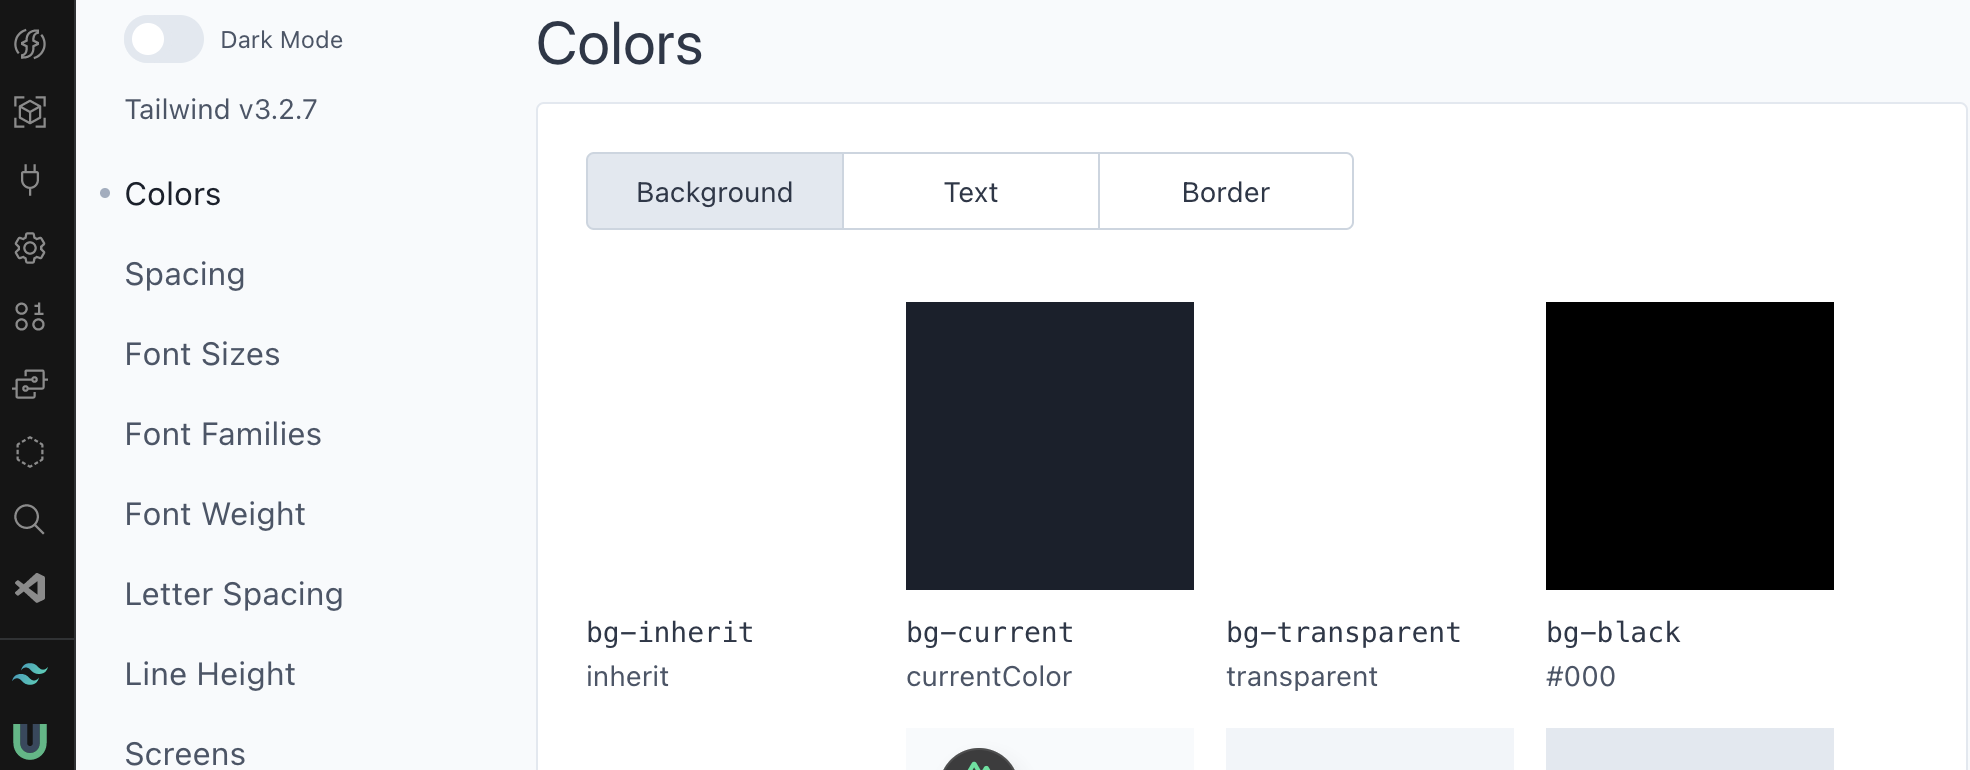
Task: Select the Background colors tab
Action: pyautogui.click(x=714, y=192)
